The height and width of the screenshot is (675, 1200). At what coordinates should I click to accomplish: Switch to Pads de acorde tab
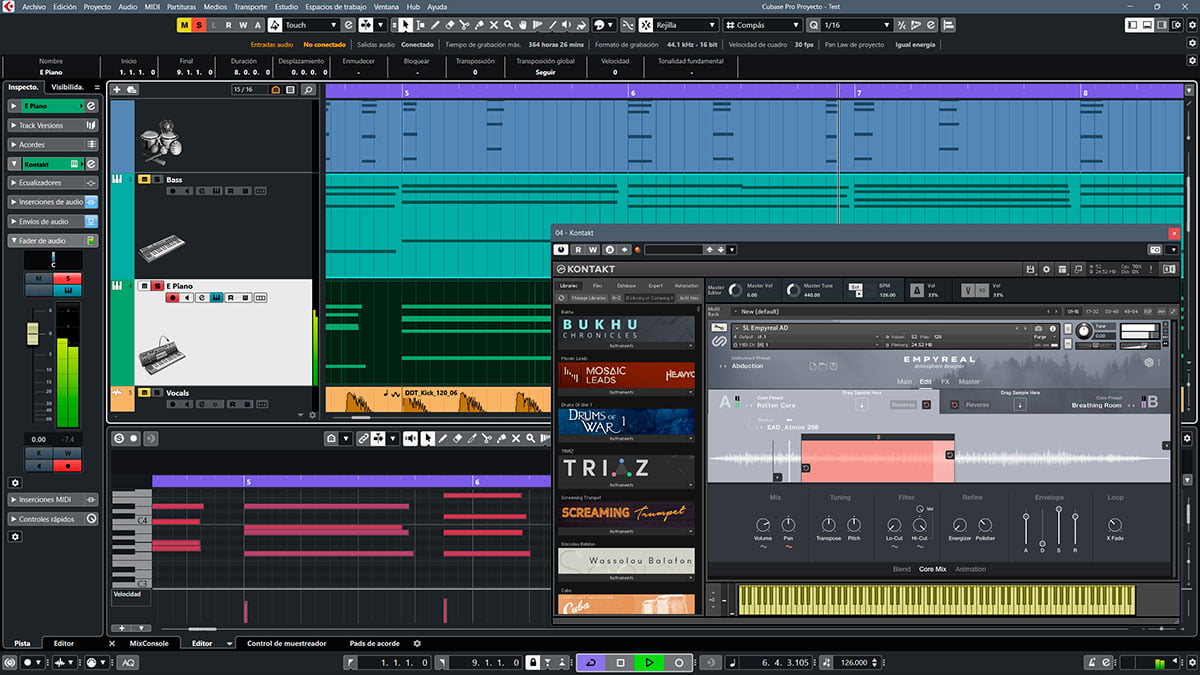tap(375, 643)
